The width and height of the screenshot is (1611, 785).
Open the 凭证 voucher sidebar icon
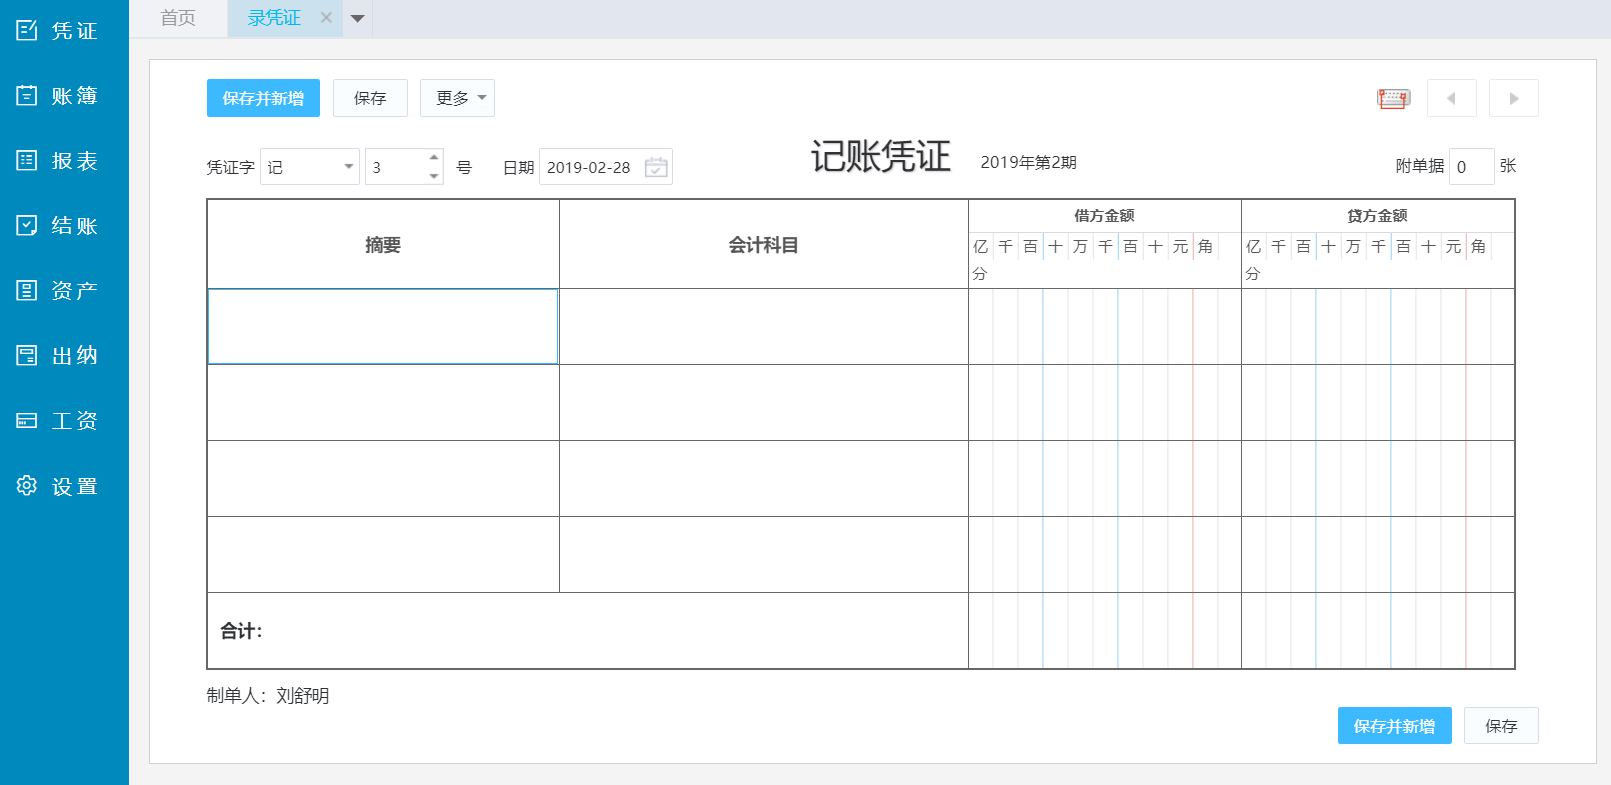27,30
